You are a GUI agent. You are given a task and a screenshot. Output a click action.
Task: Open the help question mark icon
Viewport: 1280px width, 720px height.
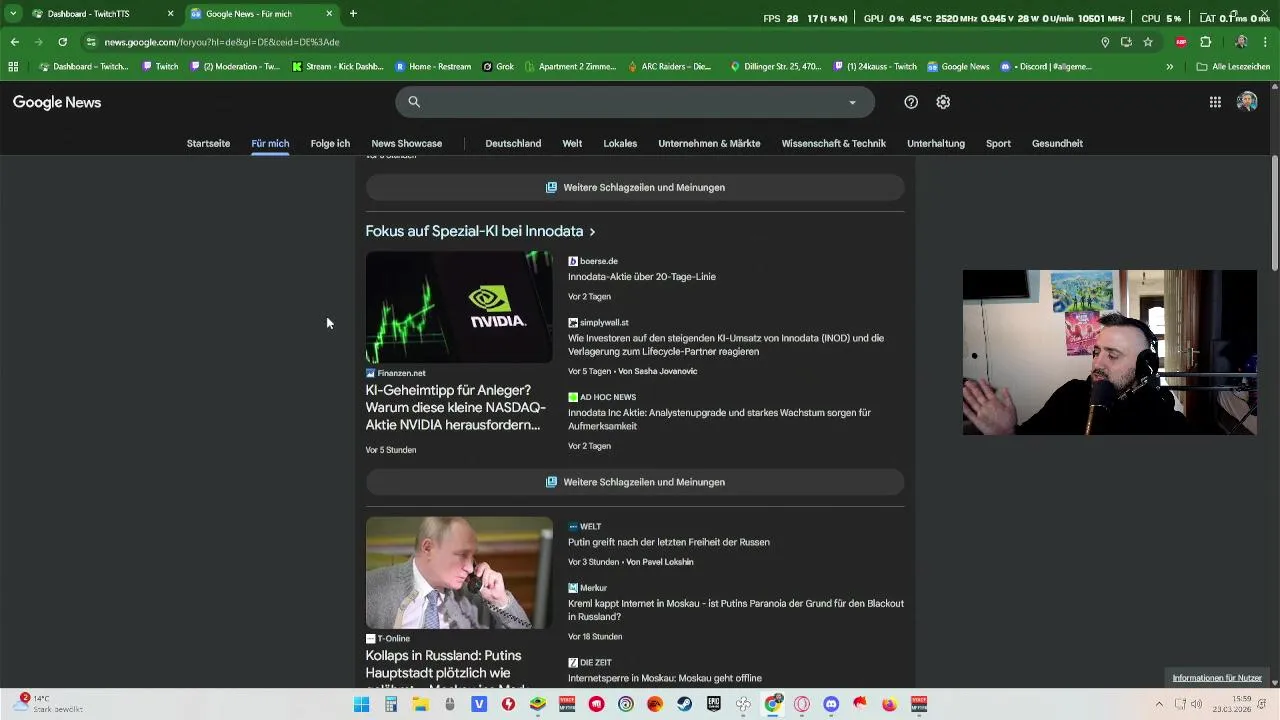911,102
